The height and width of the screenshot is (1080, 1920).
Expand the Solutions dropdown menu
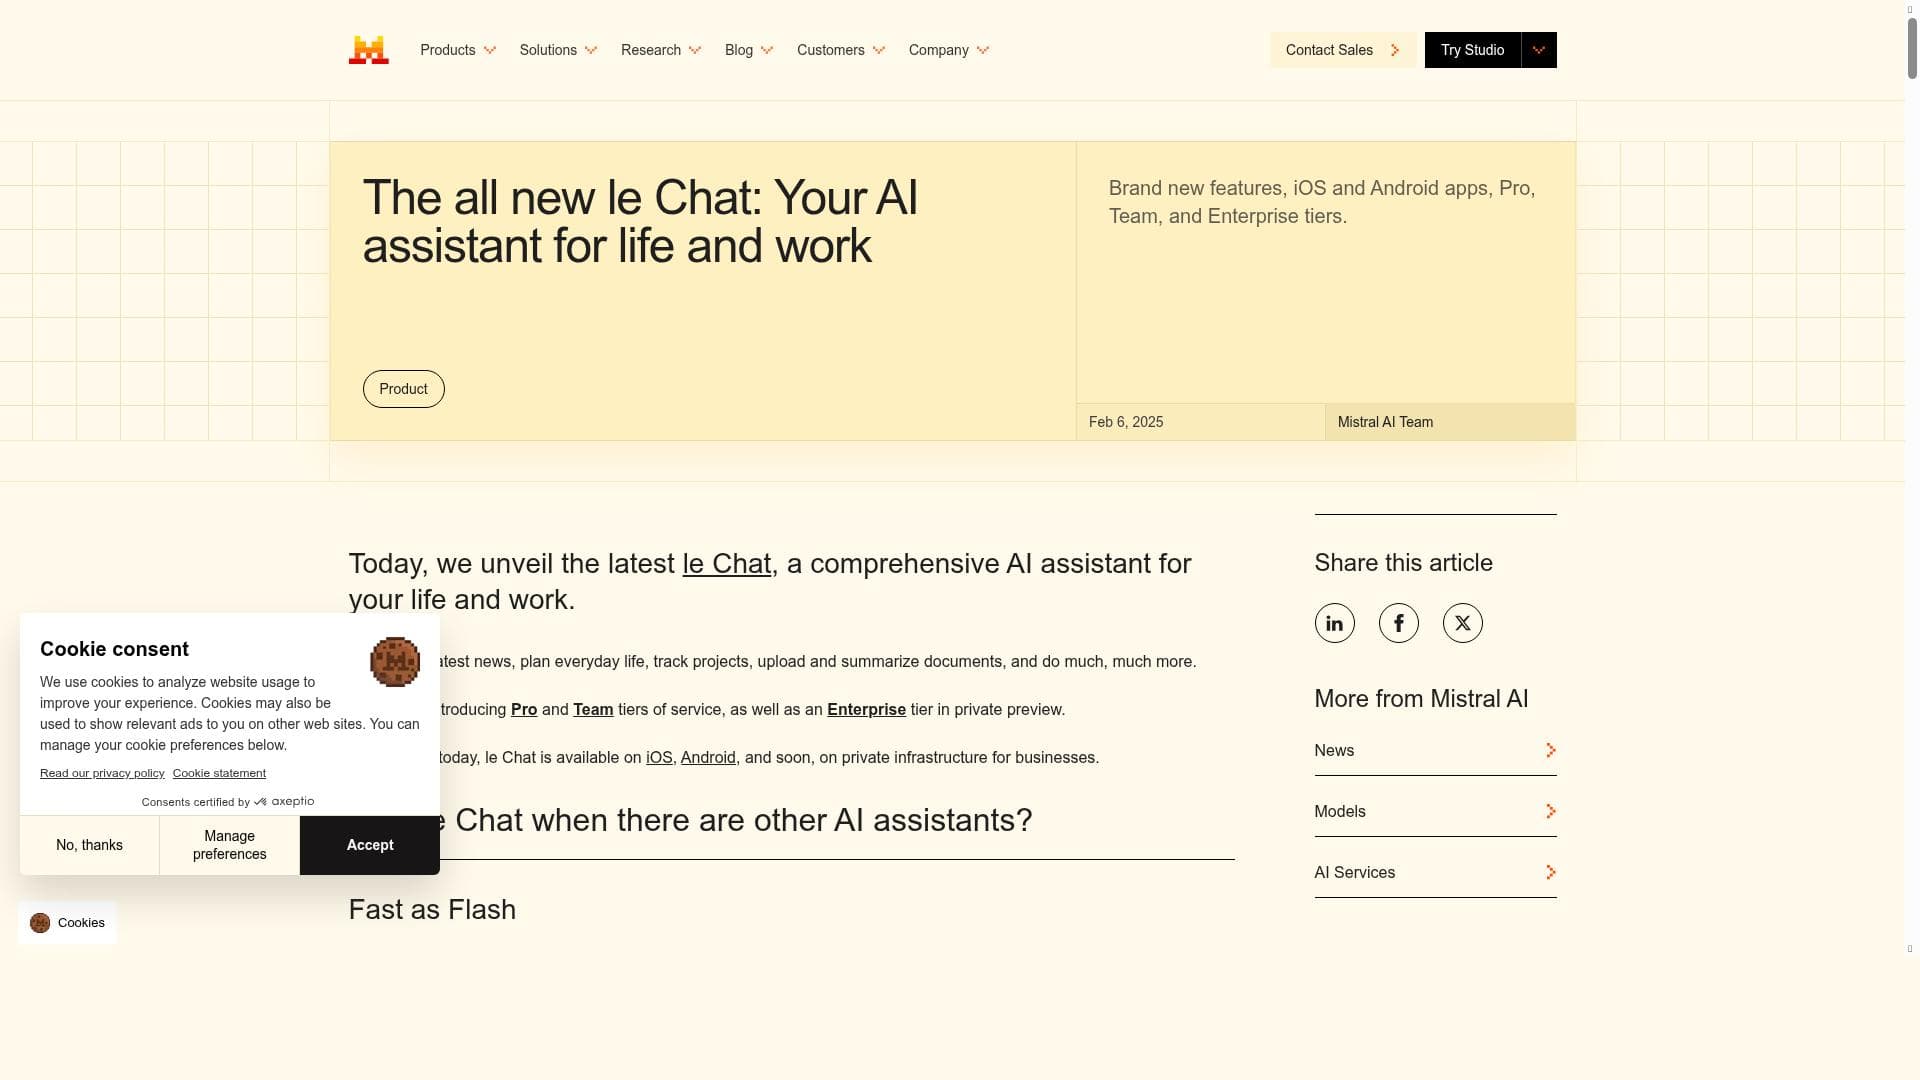558,50
